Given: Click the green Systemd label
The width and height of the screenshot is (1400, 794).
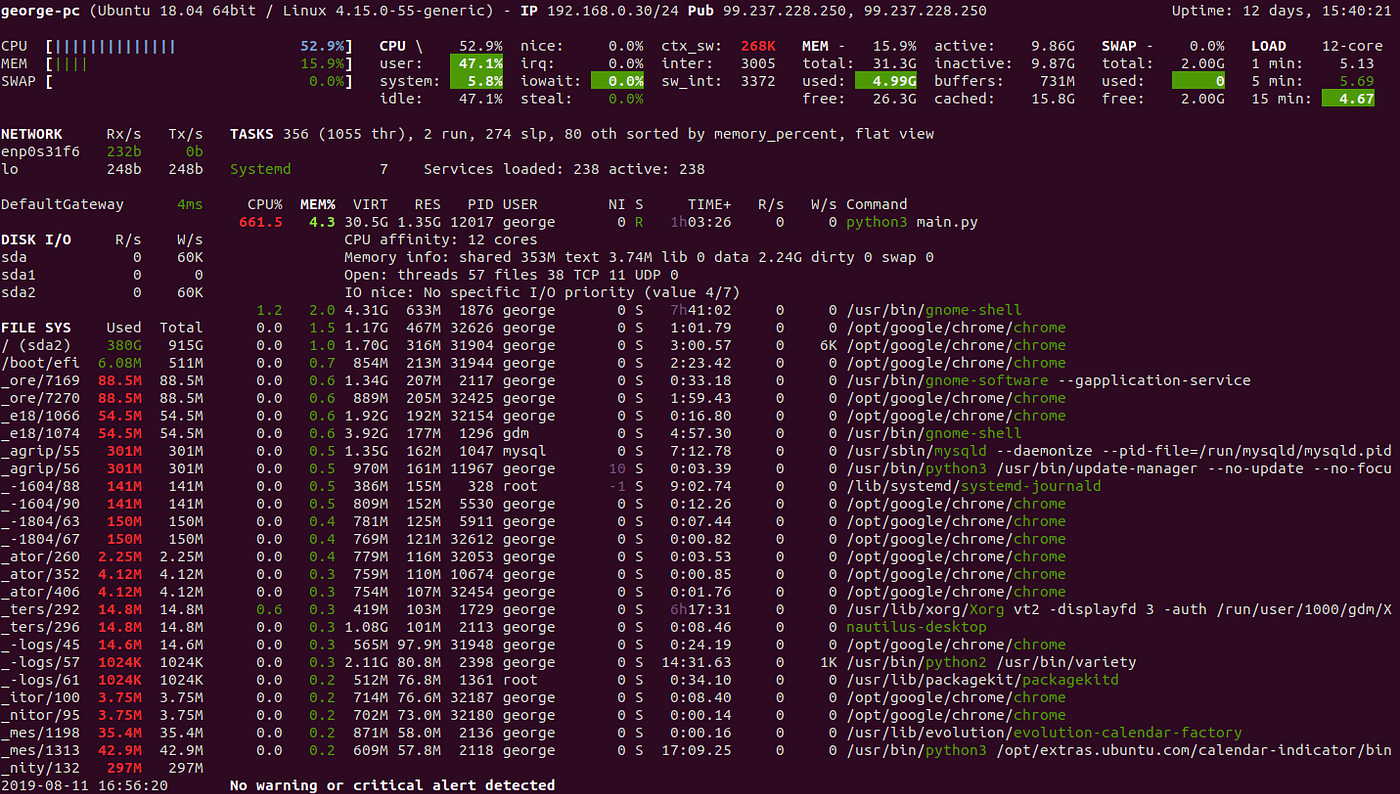Looking at the screenshot, I should [x=261, y=169].
